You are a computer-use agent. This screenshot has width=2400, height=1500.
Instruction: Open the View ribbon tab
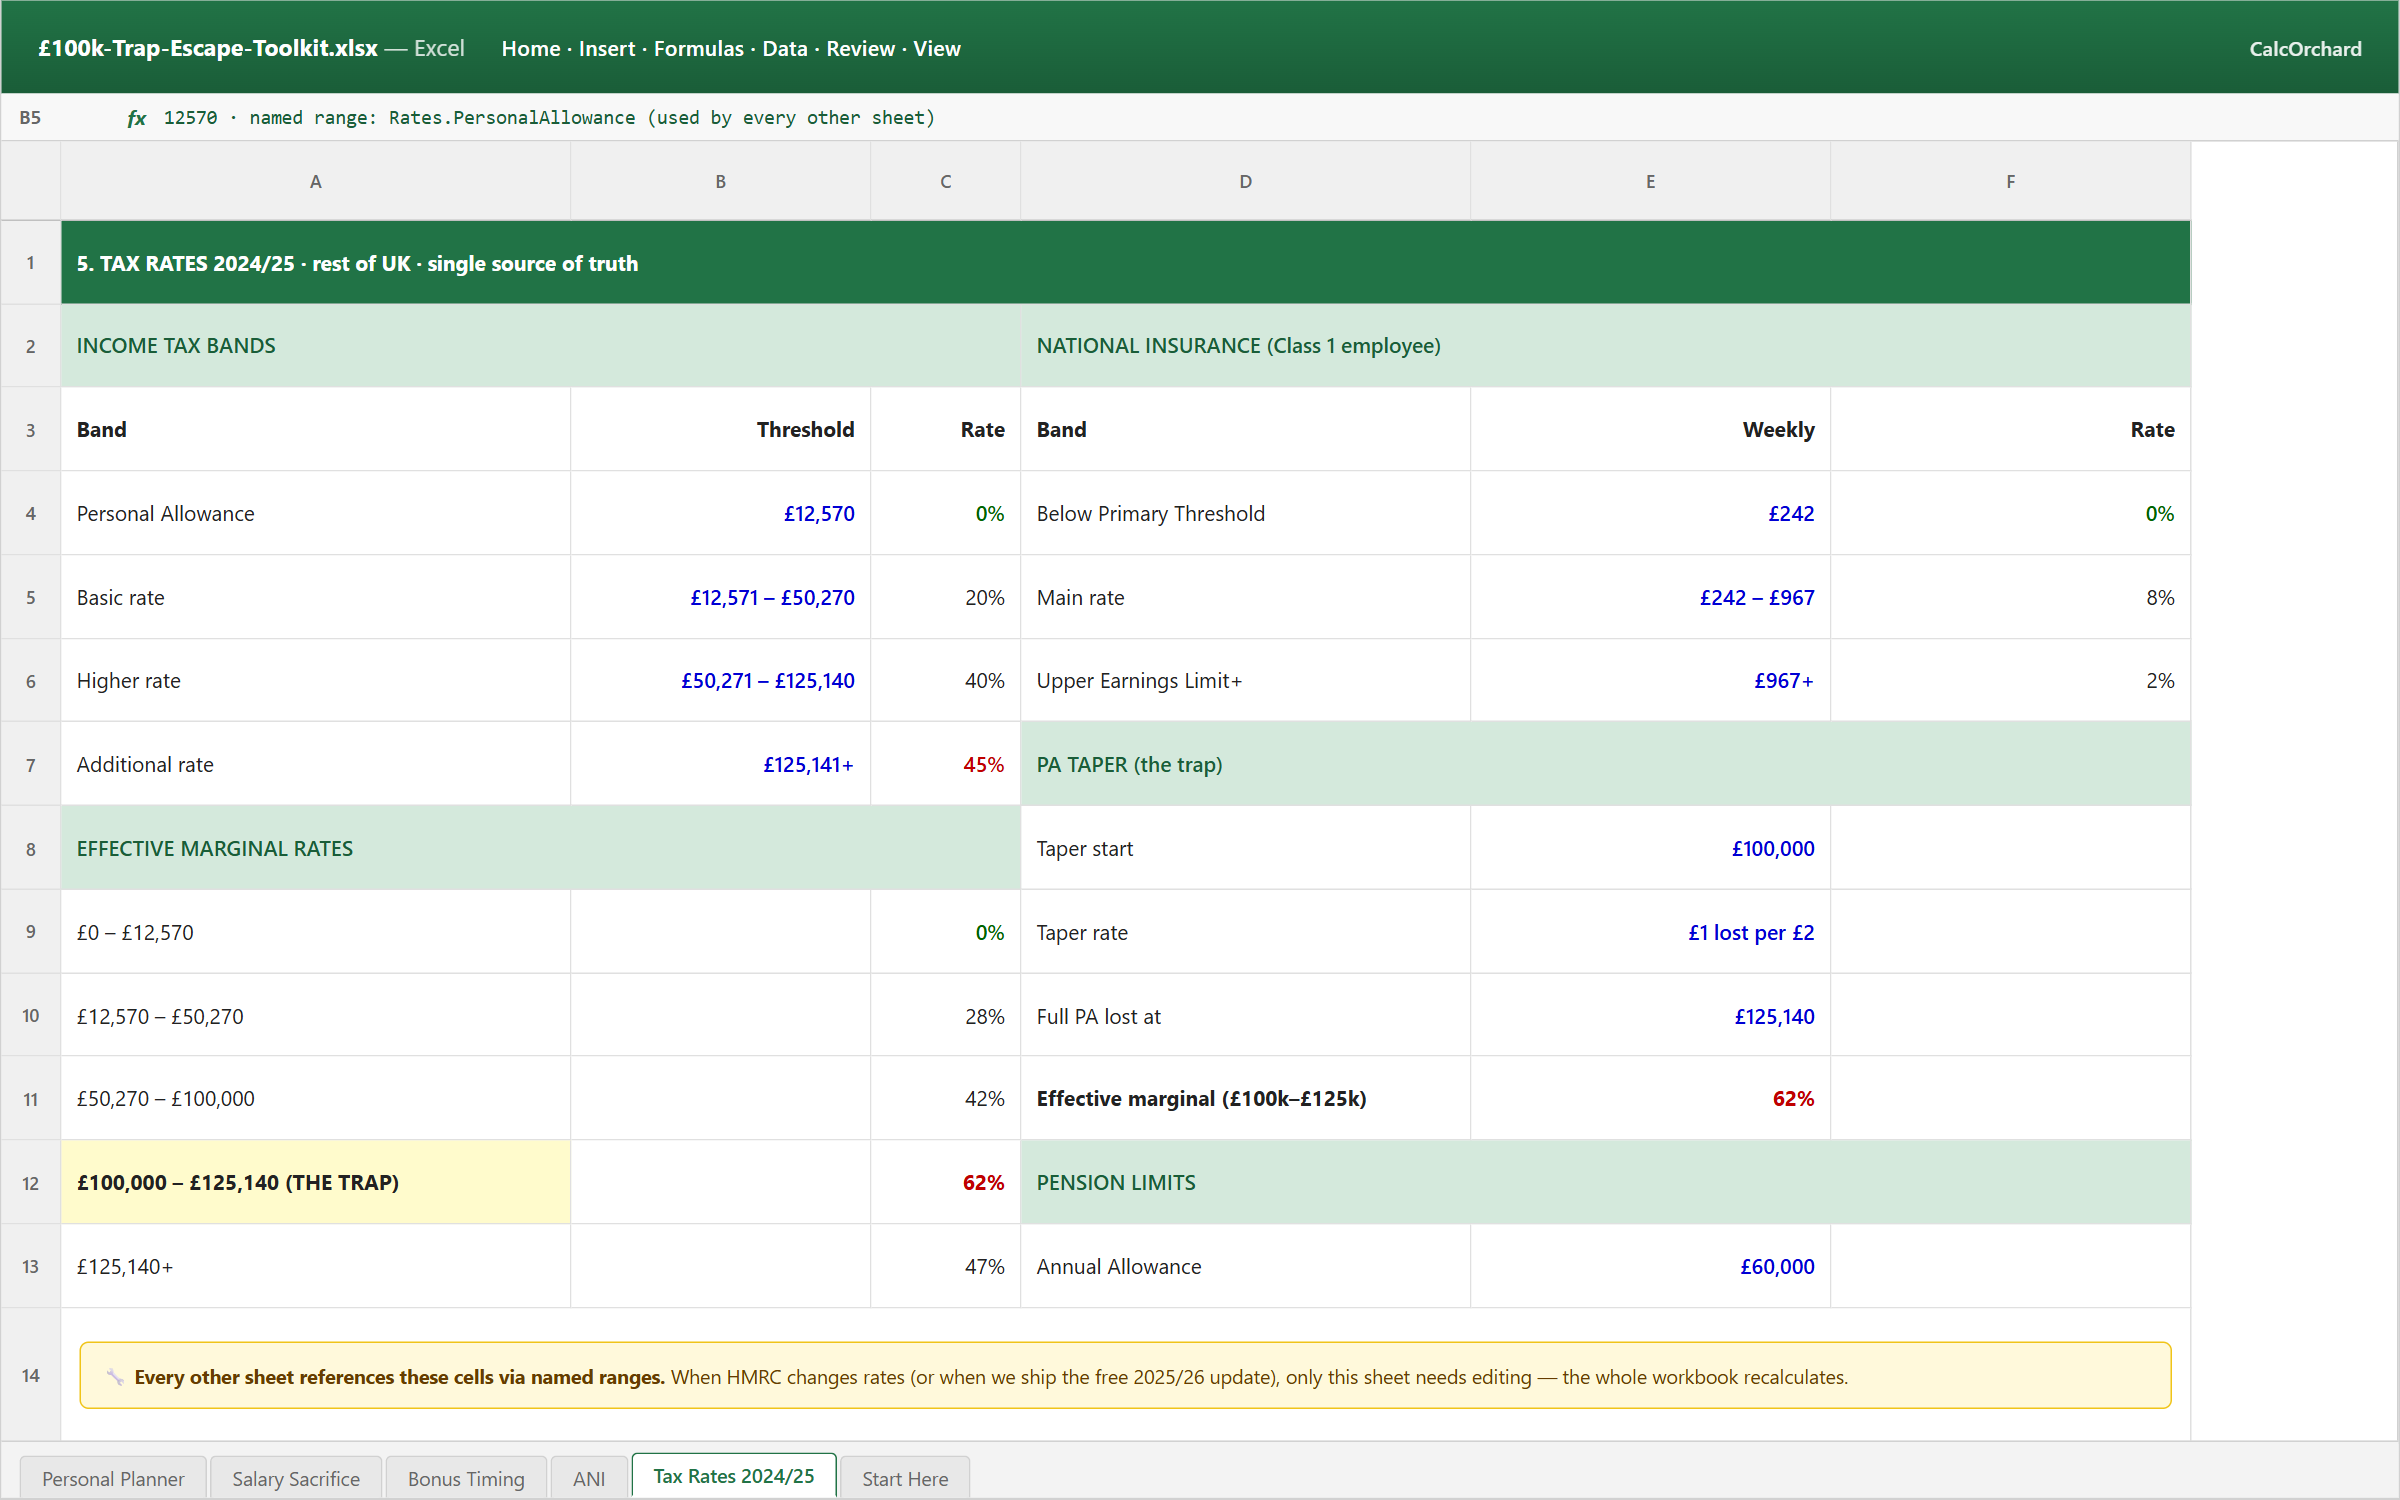coord(937,48)
